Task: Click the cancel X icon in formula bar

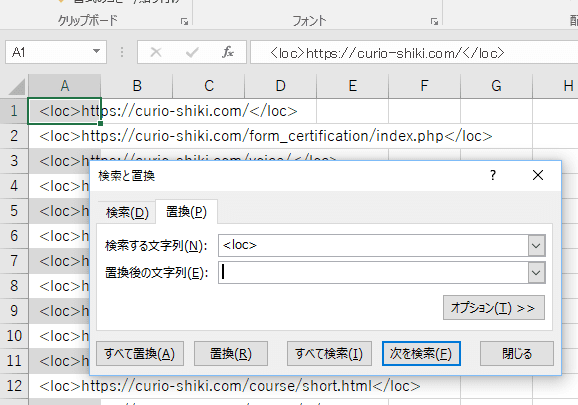Action: pyautogui.click(x=156, y=52)
